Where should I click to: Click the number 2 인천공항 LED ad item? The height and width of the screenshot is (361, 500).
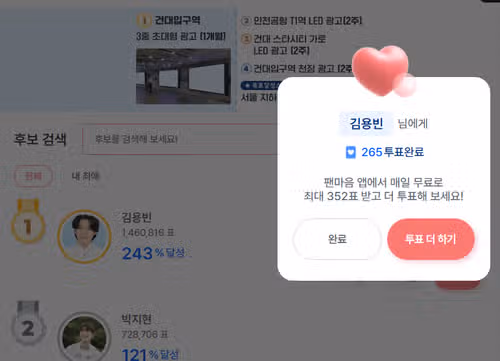[x=301, y=21]
